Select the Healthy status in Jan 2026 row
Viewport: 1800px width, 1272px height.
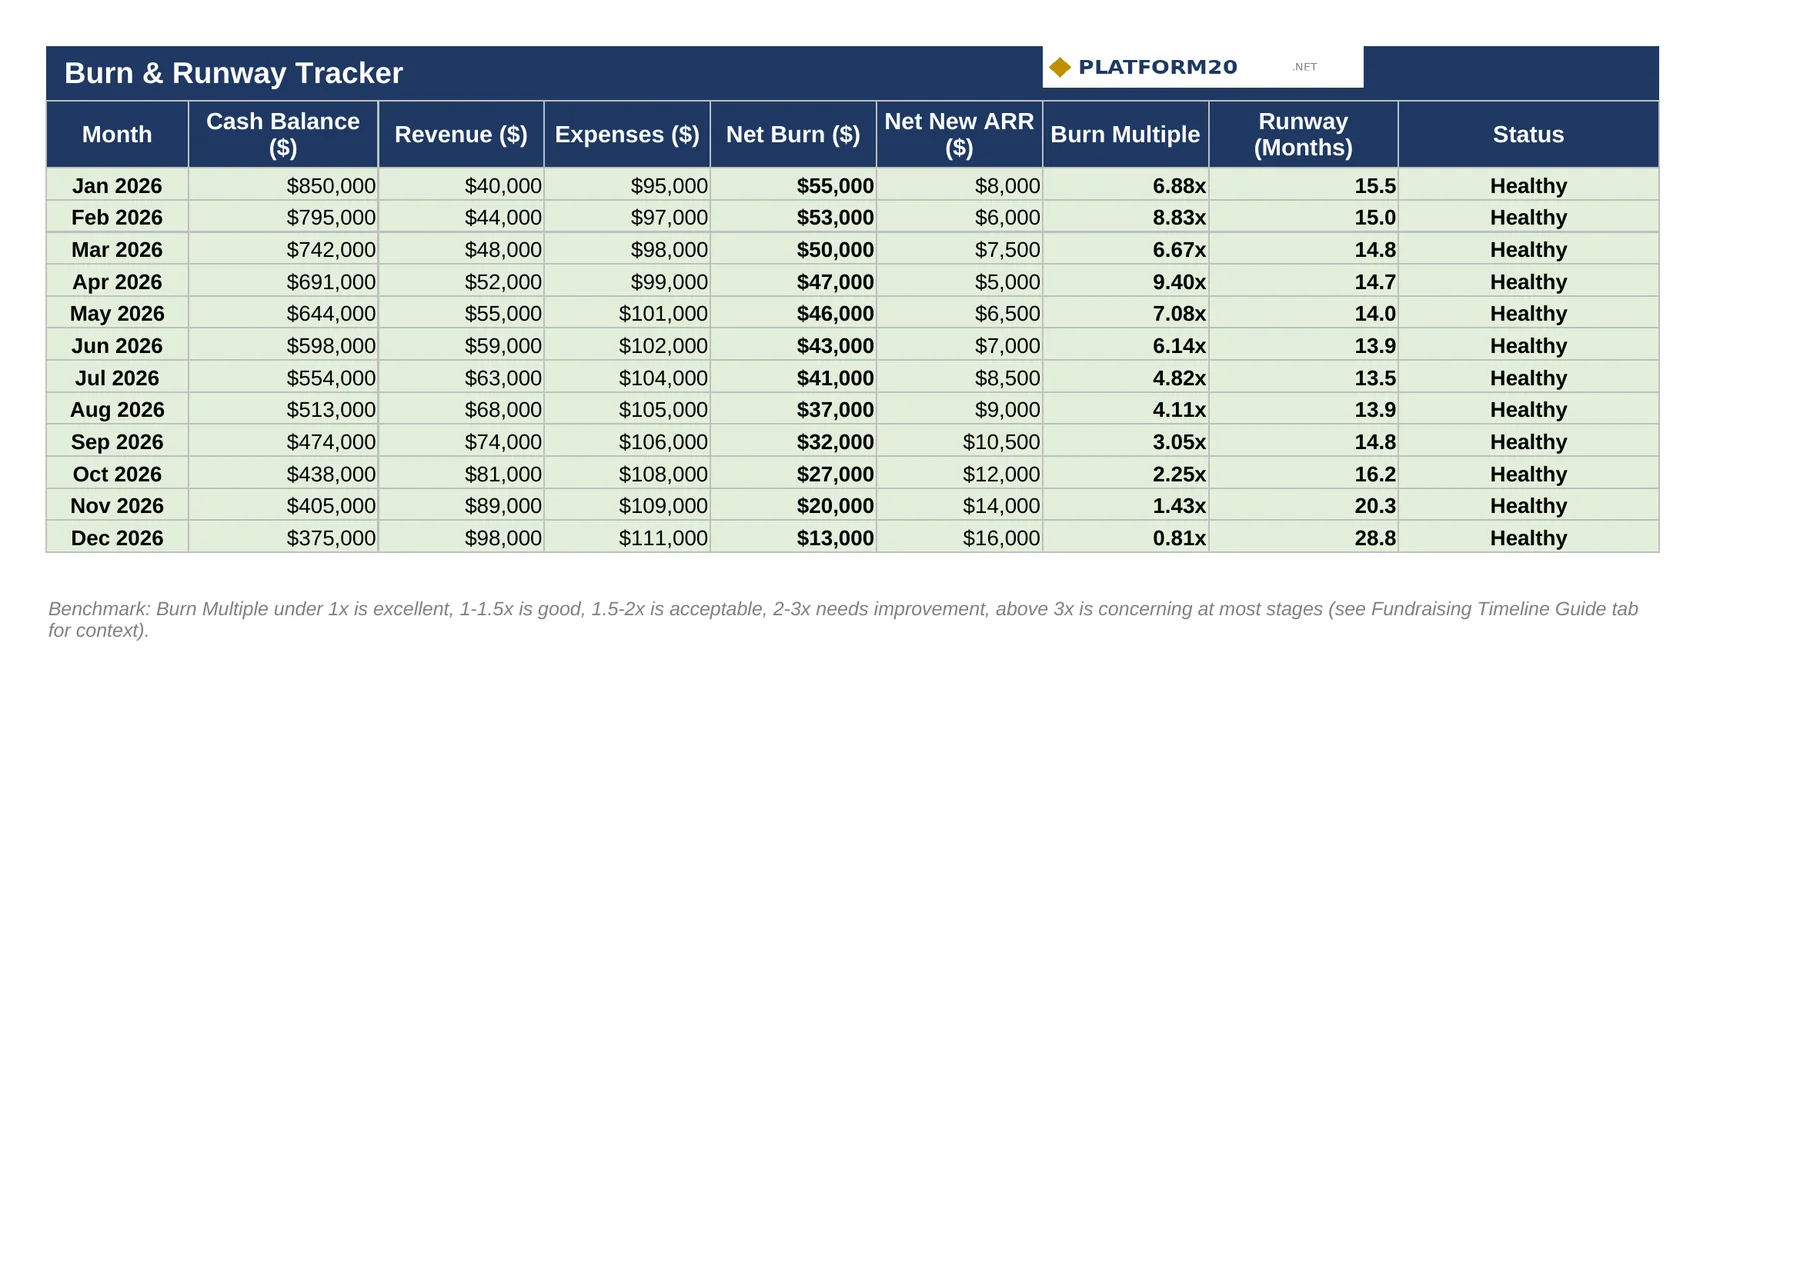coord(1528,185)
